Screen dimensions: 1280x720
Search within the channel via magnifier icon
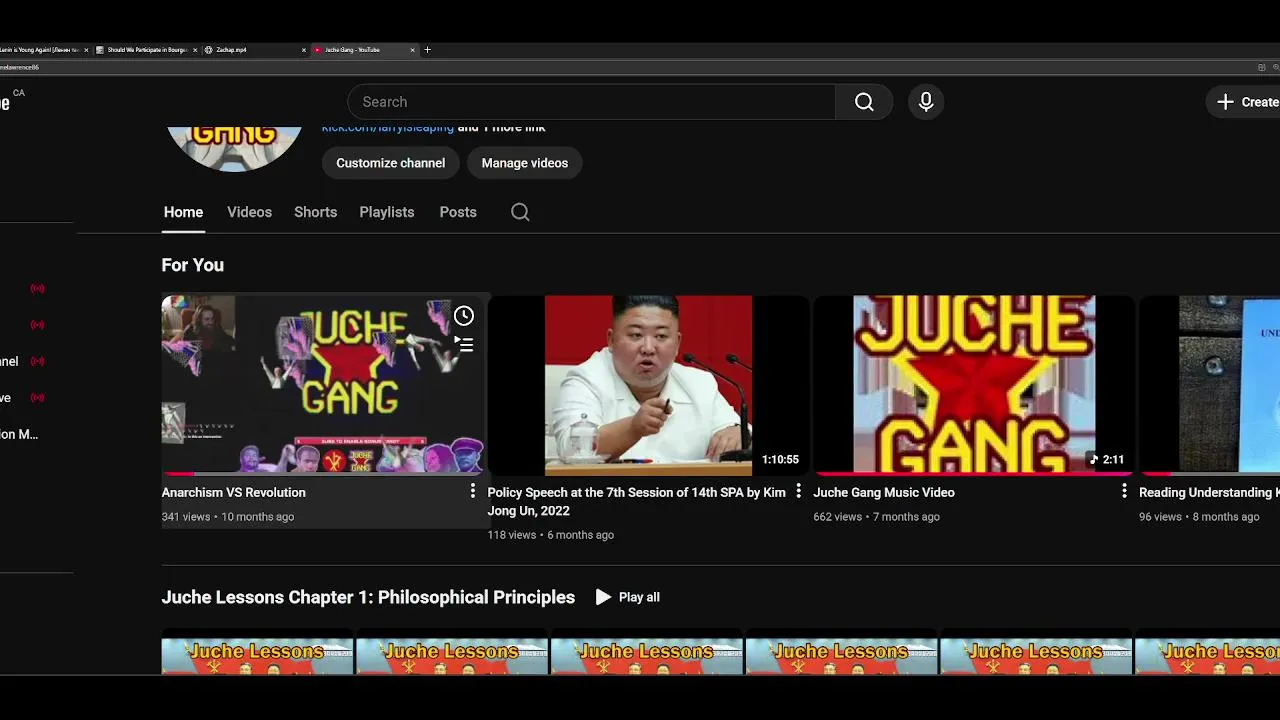coord(520,212)
